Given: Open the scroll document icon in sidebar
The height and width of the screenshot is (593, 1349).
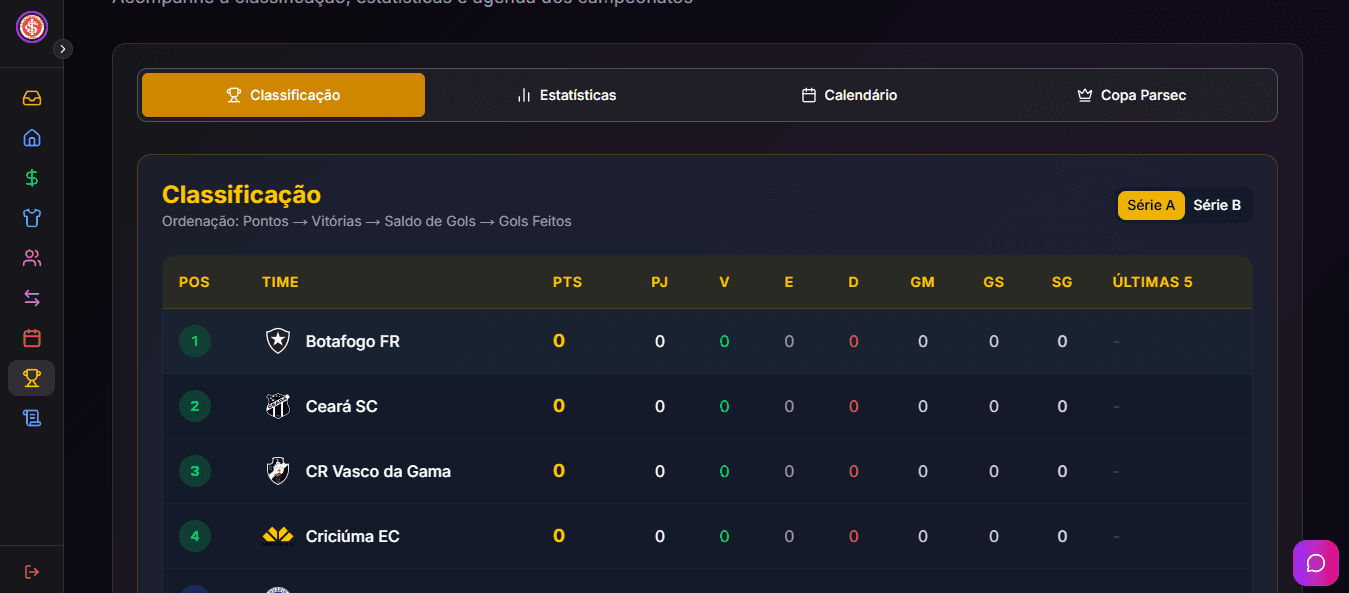Looking at the screenshot, I should (32, 418).
